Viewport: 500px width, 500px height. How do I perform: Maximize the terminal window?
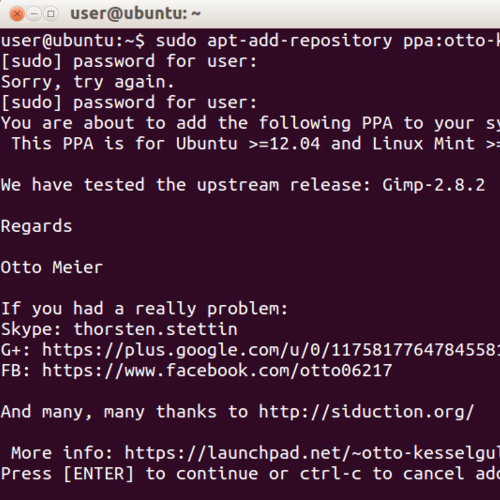[x=51, y=14]
